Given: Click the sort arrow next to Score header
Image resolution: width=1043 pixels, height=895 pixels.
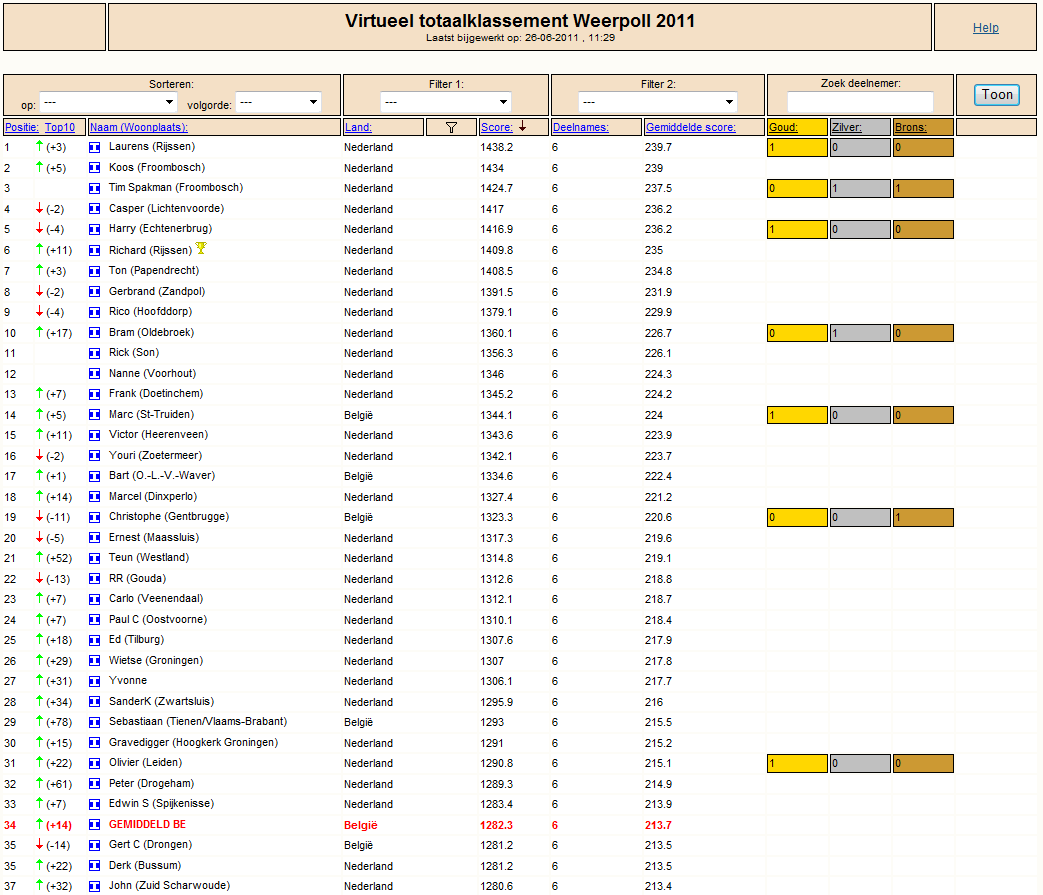Looking at the screenshot, I should (523, 126).
